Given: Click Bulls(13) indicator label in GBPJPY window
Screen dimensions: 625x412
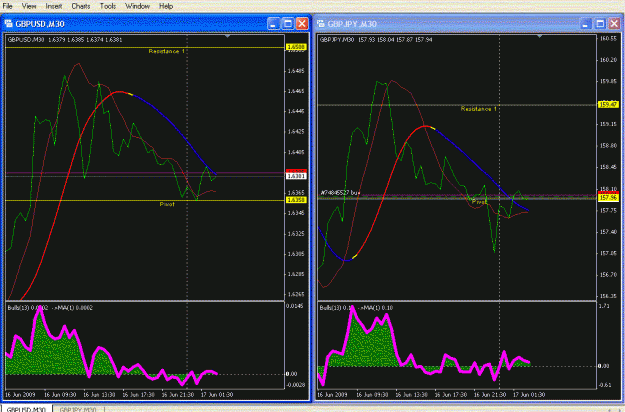Looking at the screenshot, I should (x=356, y=308).
